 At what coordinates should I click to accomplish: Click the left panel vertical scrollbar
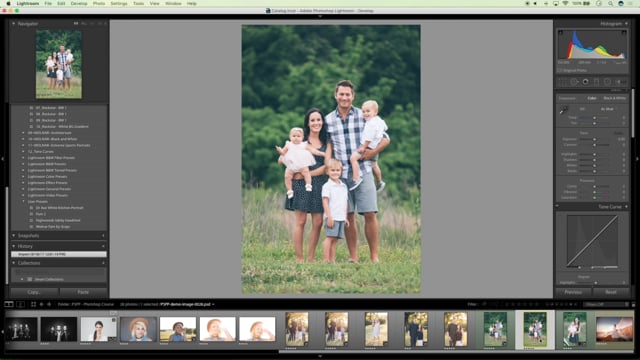point(7,235)
